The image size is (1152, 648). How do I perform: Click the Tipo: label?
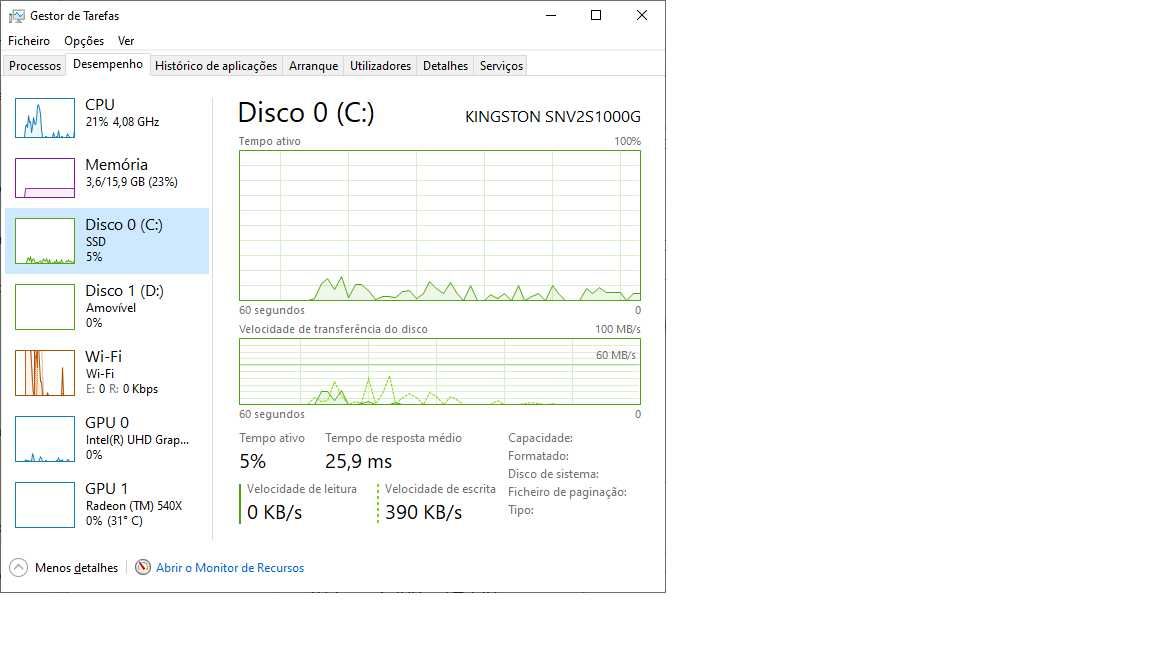[x=521, y=510]
